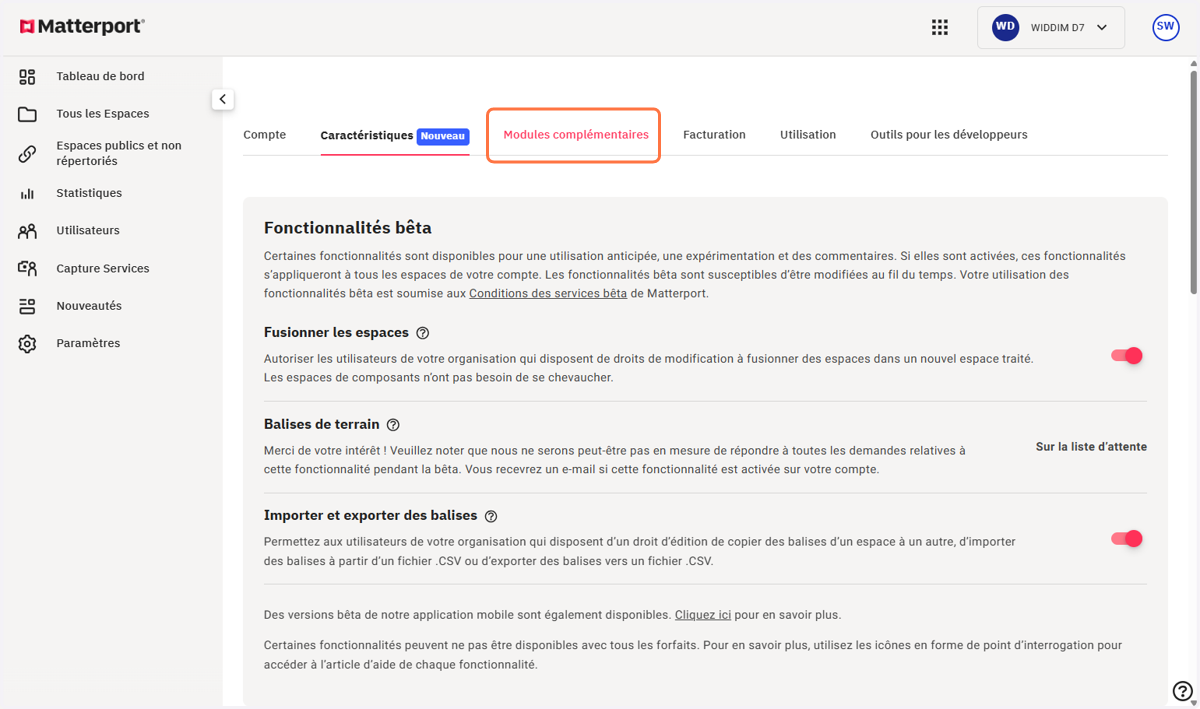The height and width of the screenshot is (709, 1200).
Task: Open Outils pour les développeurs tab
Action: click(x=948, y=135)
